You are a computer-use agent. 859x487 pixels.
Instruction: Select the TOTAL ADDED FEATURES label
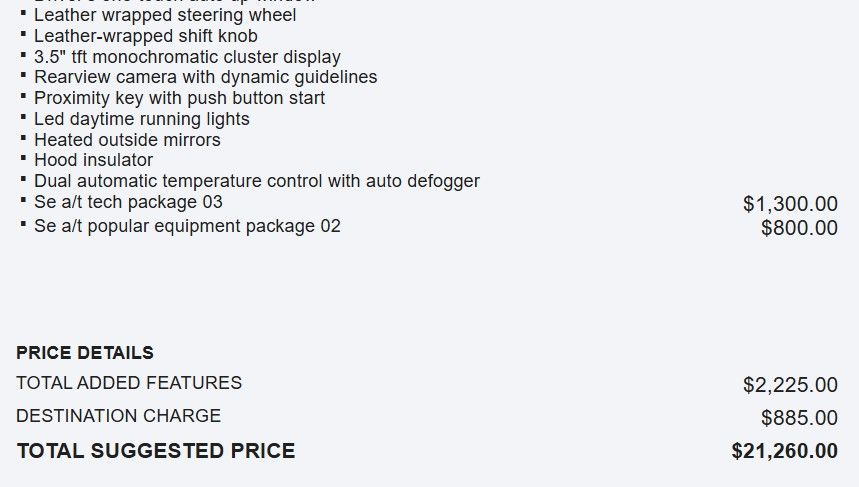pyautogui.click(x=129, y=383)
